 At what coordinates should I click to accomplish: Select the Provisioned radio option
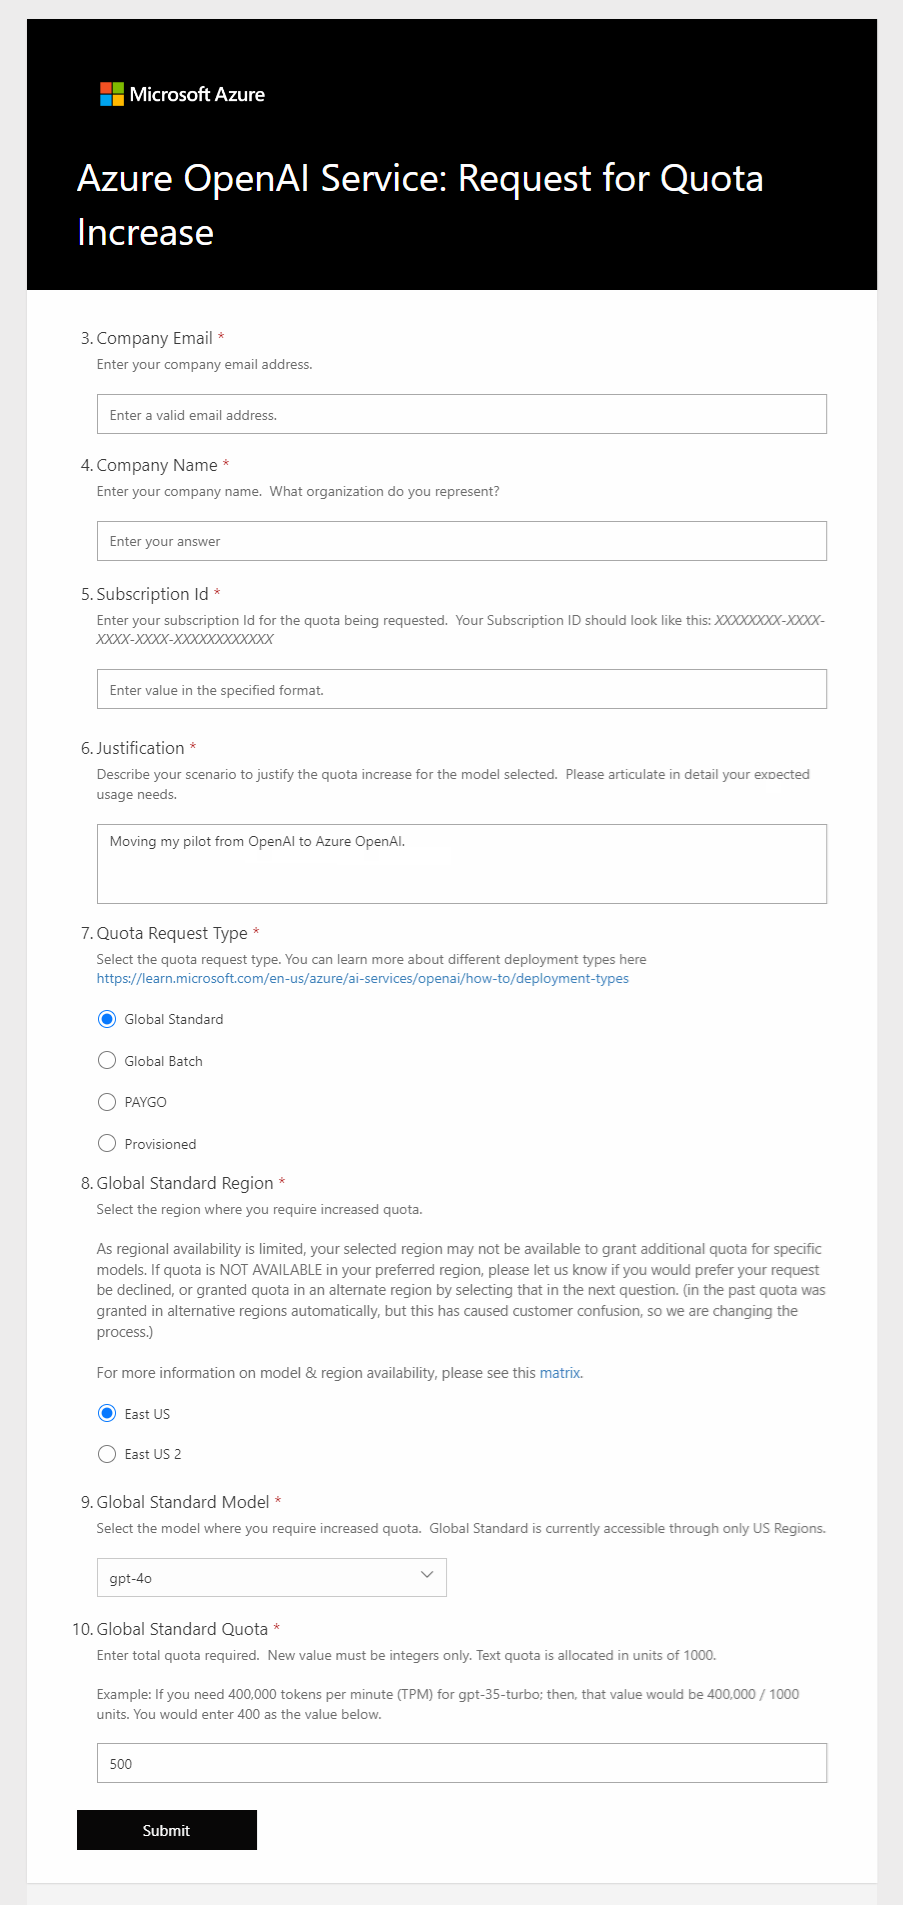pyautogui.click(x=107, y=1143)
